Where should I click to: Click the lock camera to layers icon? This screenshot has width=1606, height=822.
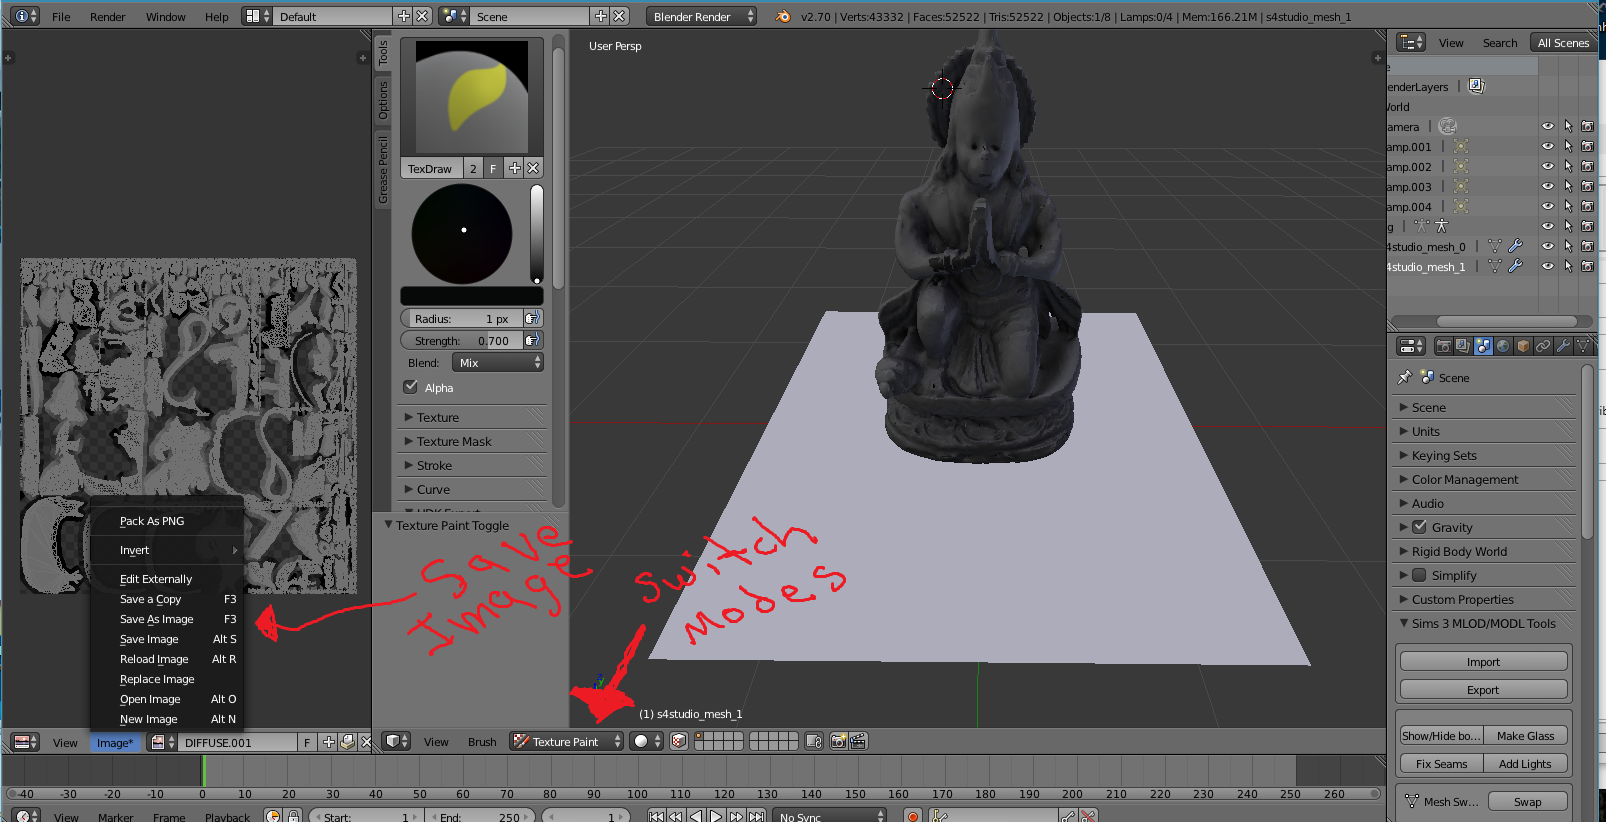click(814, 741)
